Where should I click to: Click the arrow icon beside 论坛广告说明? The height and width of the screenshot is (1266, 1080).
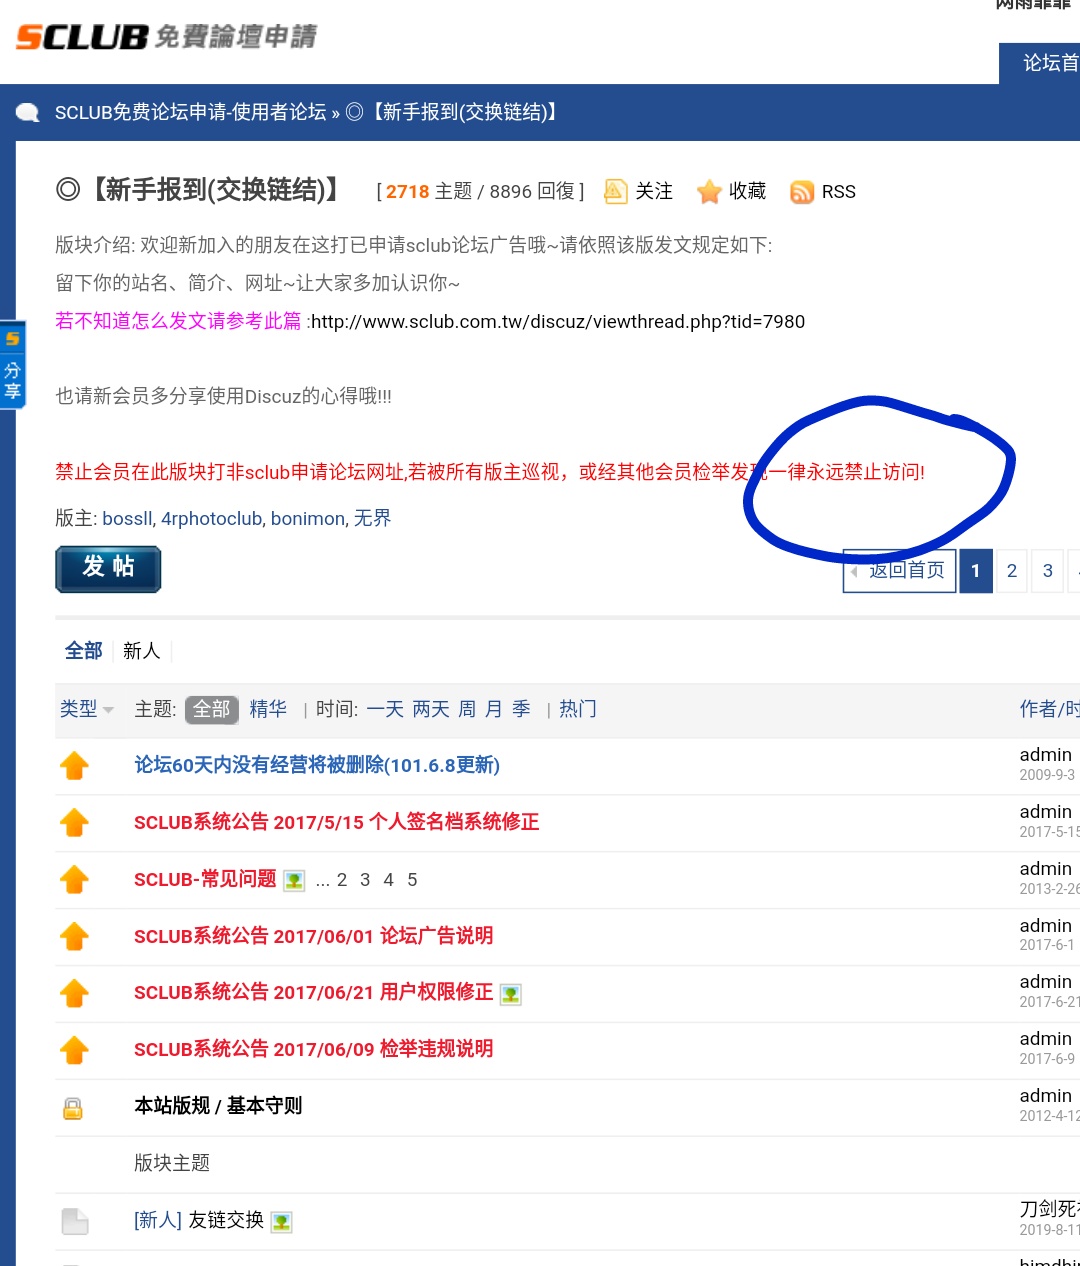click(x=75, y=937)
